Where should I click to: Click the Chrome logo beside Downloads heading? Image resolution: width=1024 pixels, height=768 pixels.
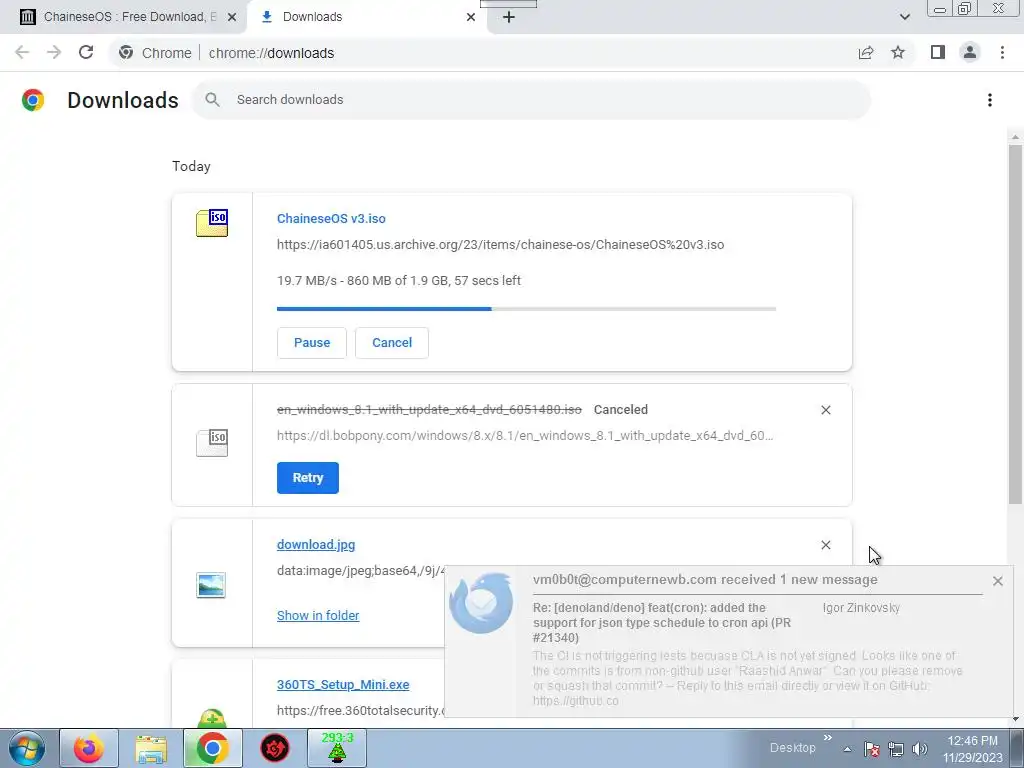[x=33, y=100]
